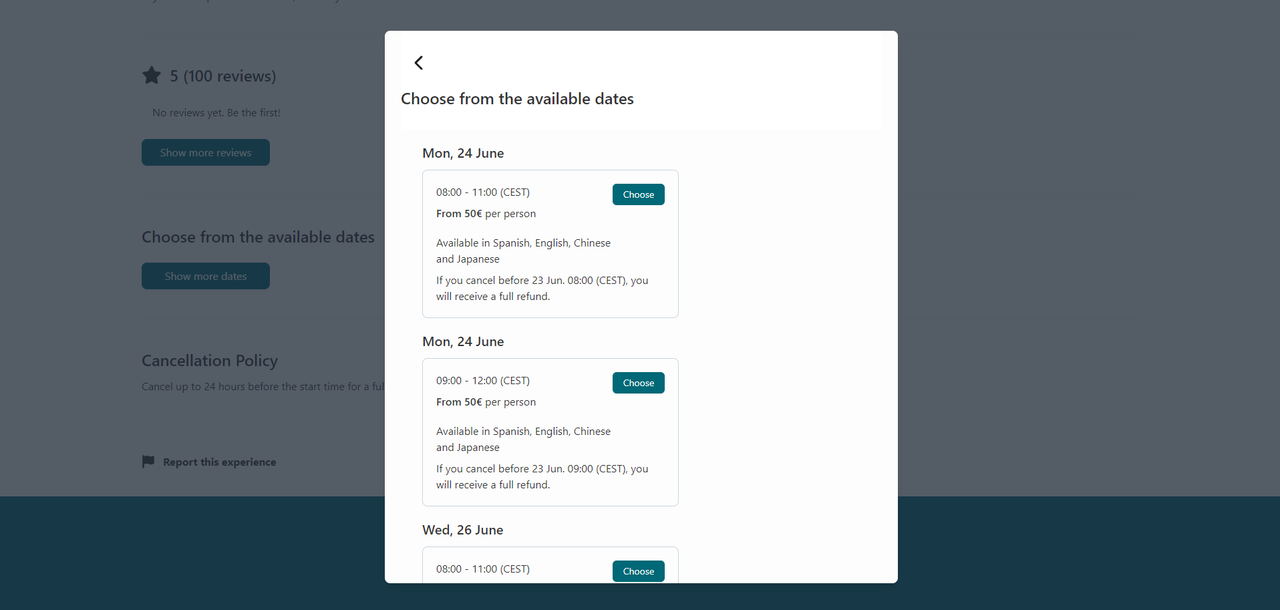
Task: Select the 09:00 - 12:00 (CEST) time text
Action: tap(483, 380)
